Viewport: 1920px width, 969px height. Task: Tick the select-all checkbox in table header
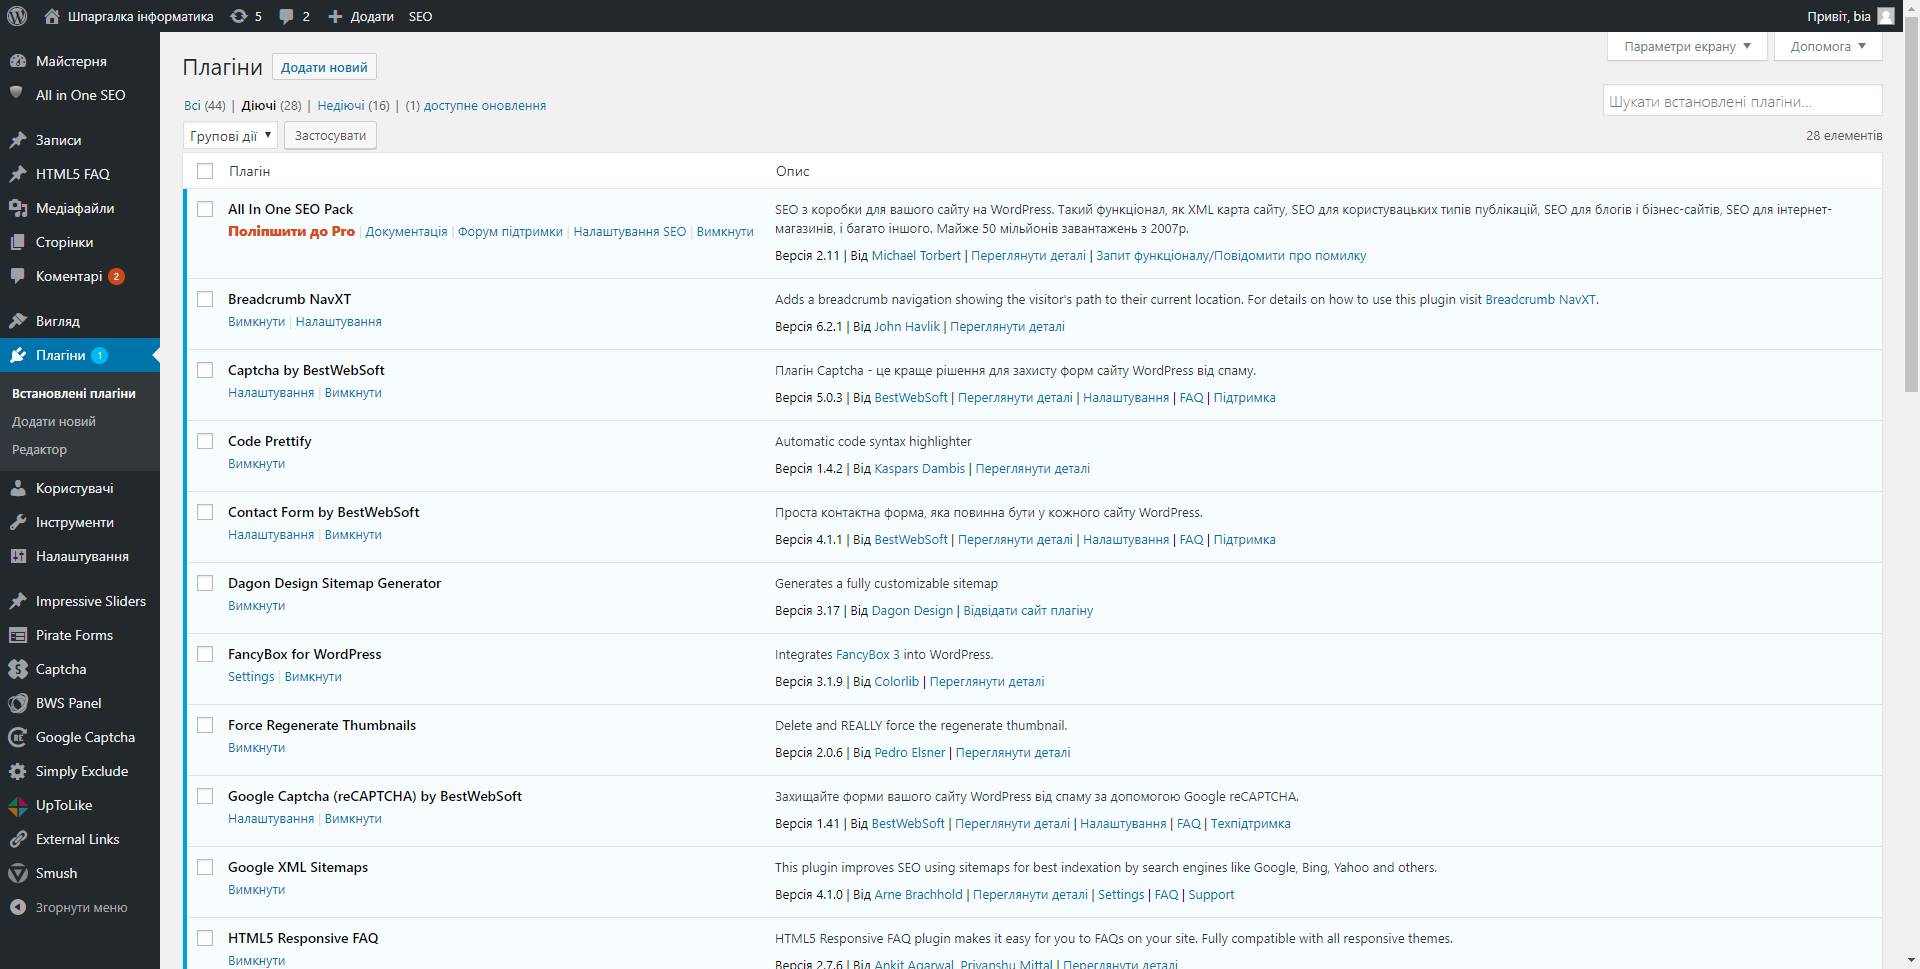click(205, 171)
